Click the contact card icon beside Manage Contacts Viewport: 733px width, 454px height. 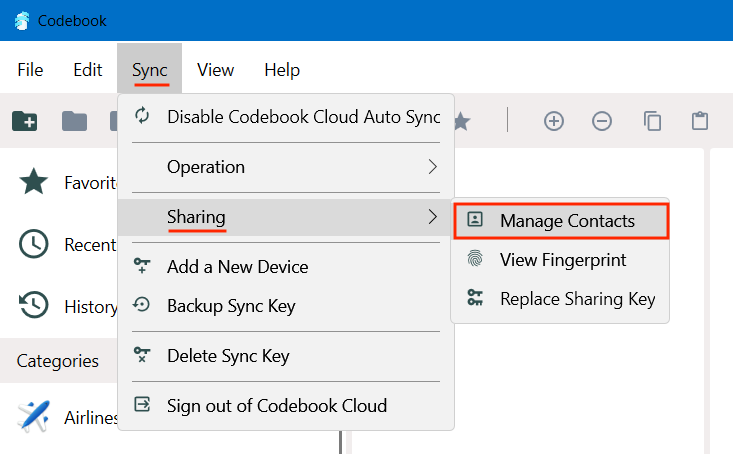(x=475, y=219)
